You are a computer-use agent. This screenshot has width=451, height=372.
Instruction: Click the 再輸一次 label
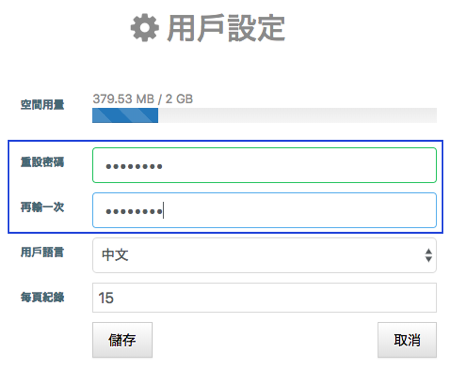[x=42, y=207]
